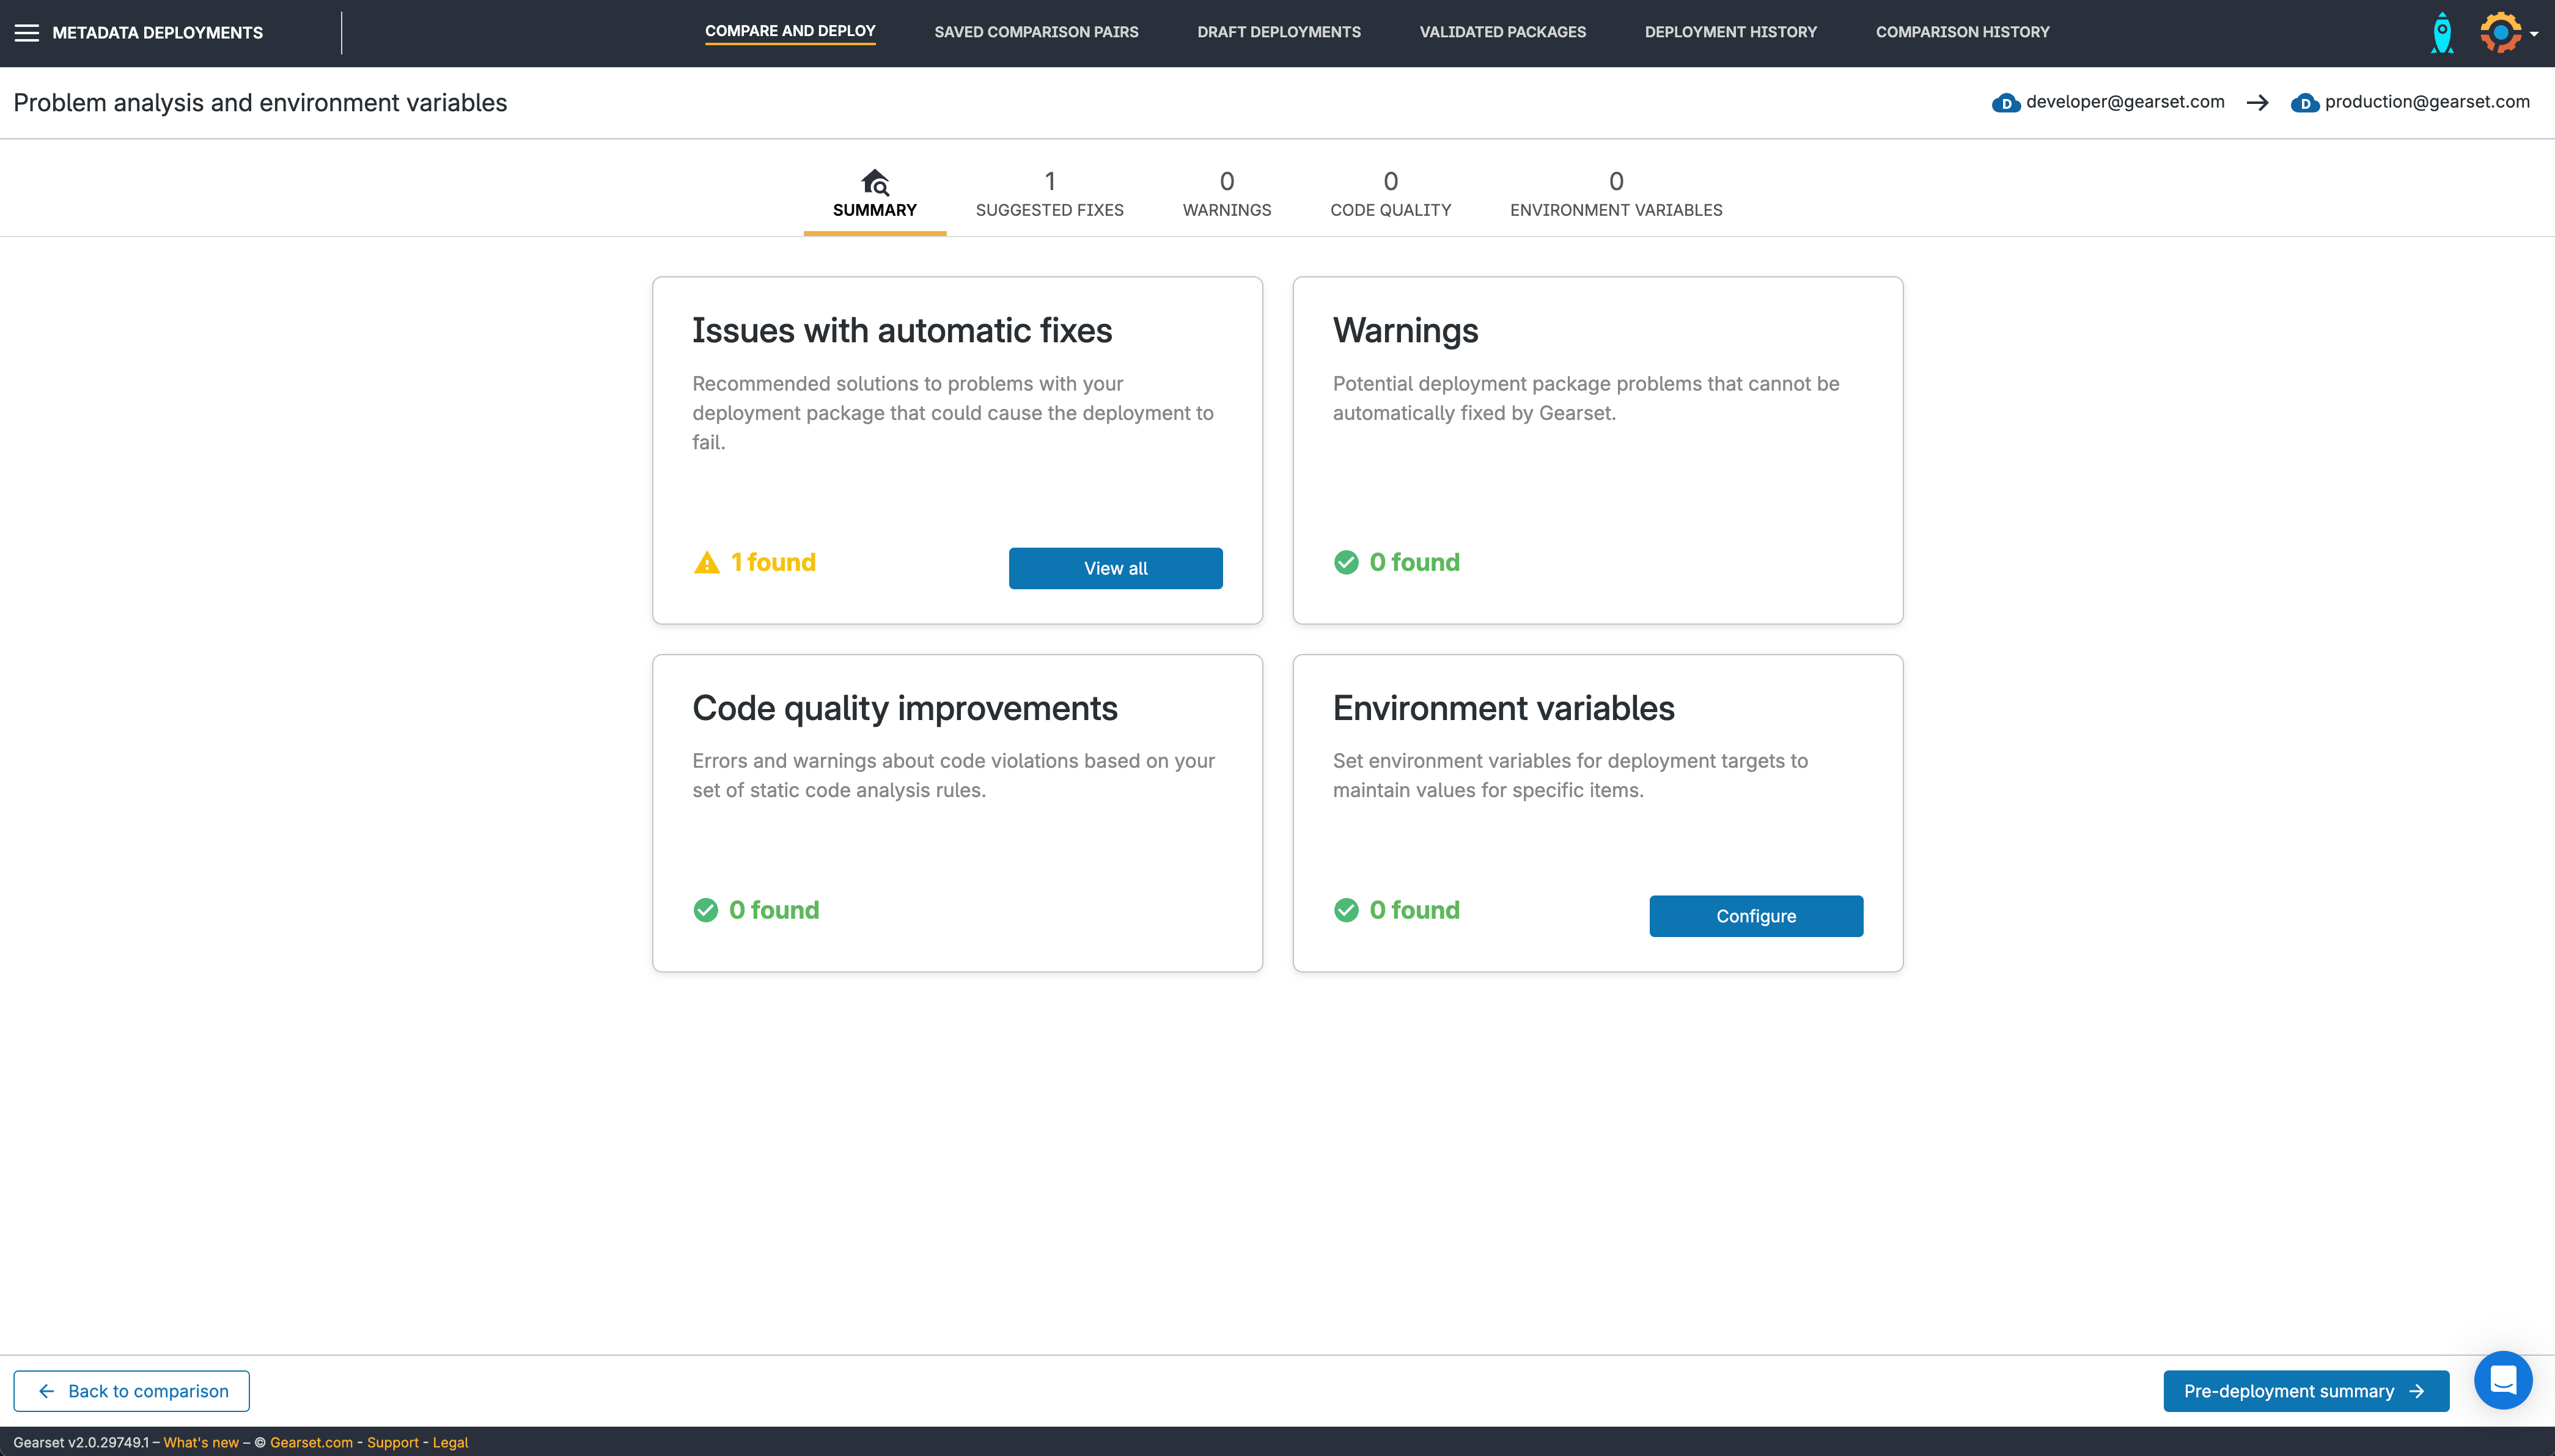This screenshot has width=2555, height=1456.
Task: Expand the Suggested Fixes section
Action: point(1049,195)
